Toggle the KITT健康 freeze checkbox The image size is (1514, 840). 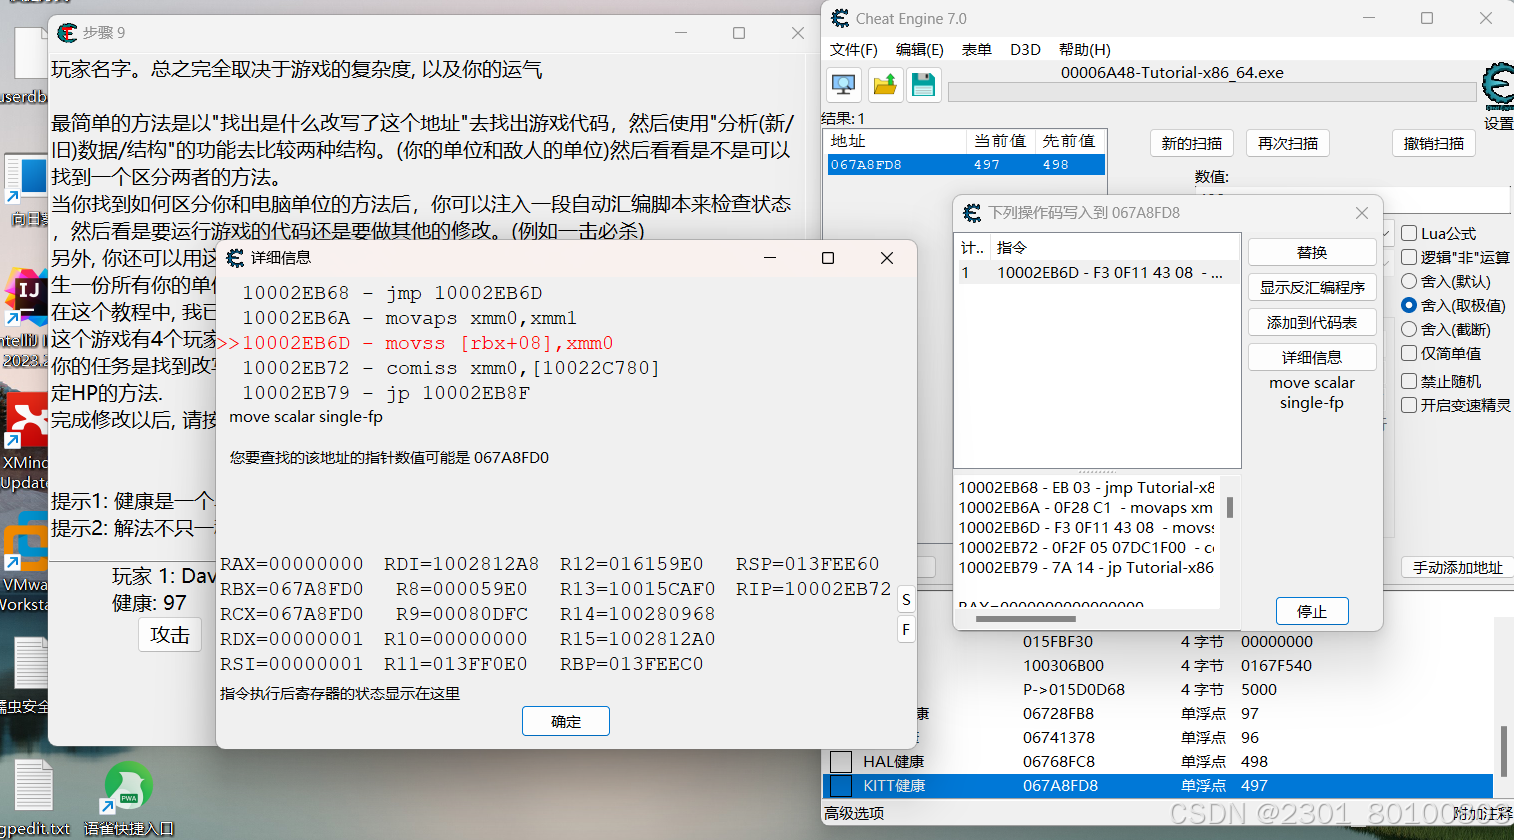(841, 786)
